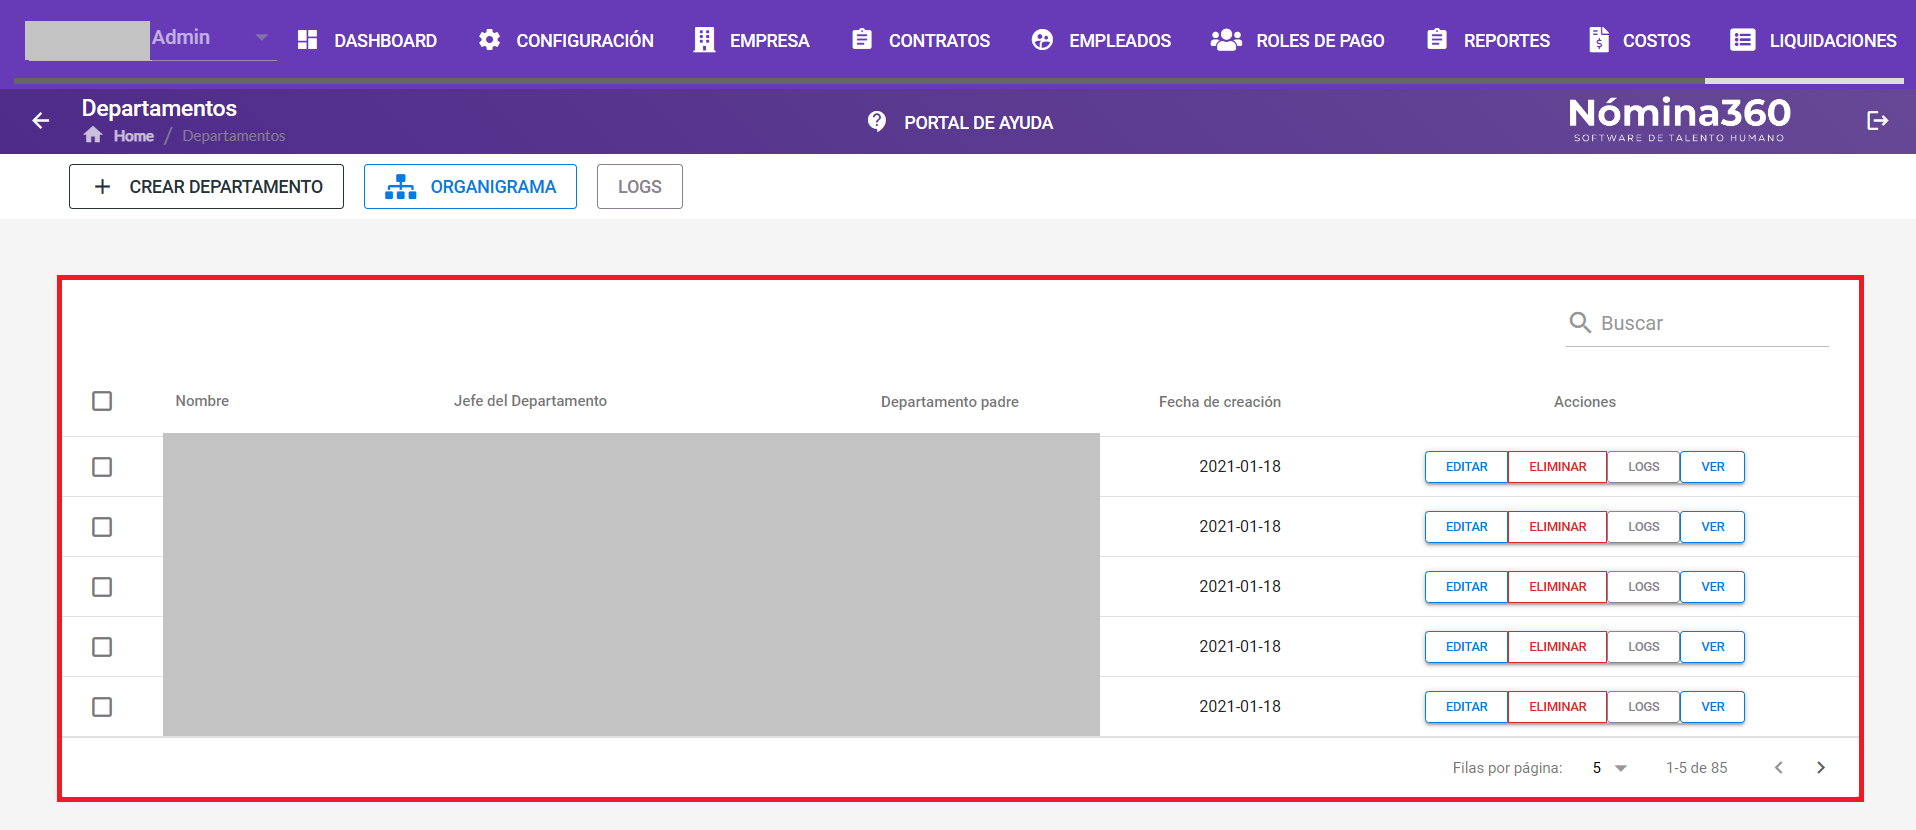
Task: Go back with the left arrow icon
Action: click(x=41, y=121)
